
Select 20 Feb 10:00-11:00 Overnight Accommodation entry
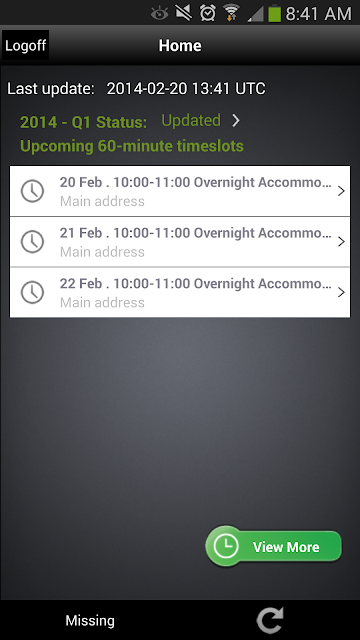[180, 191]
